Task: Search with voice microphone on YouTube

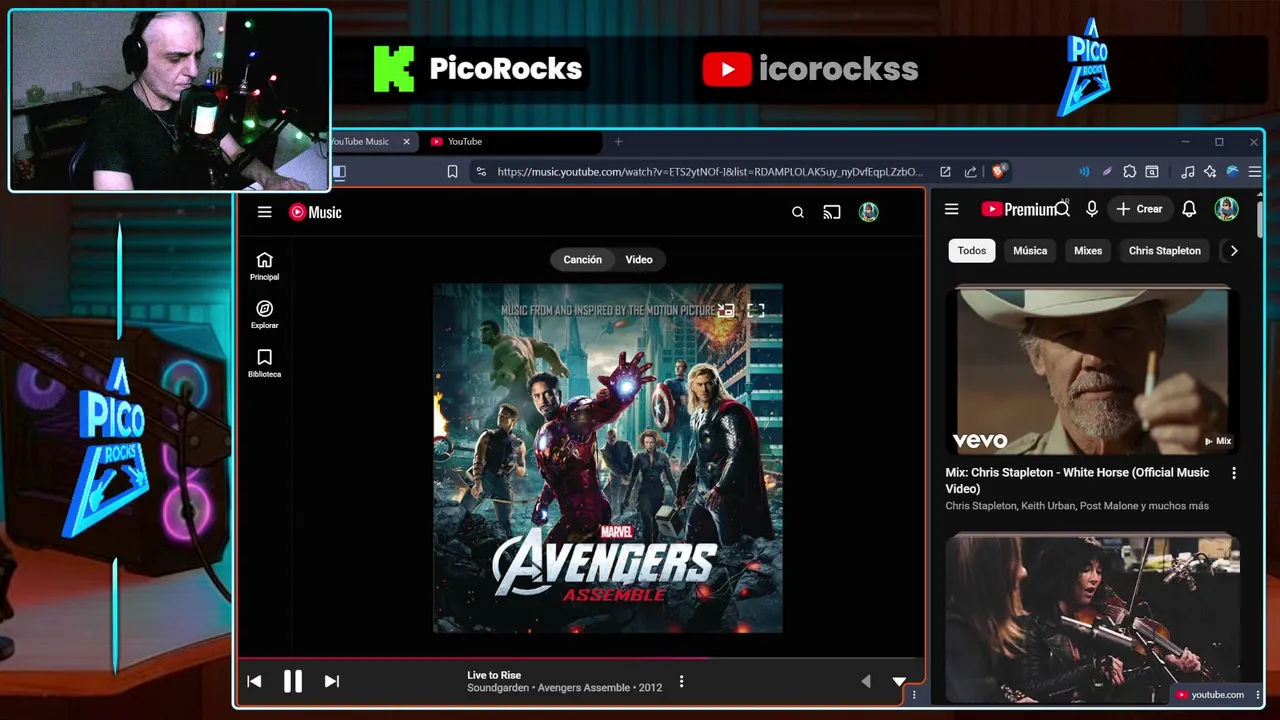Action: (1092, 209)
